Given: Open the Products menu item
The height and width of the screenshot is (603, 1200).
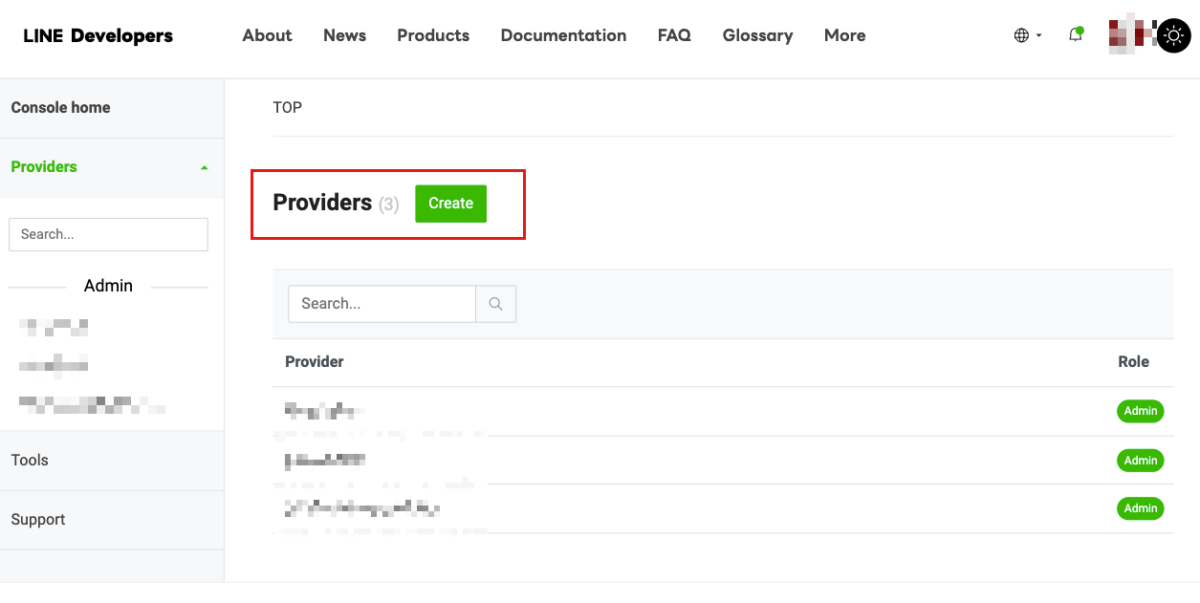Looking at the screenshot, I should (433, 35).
